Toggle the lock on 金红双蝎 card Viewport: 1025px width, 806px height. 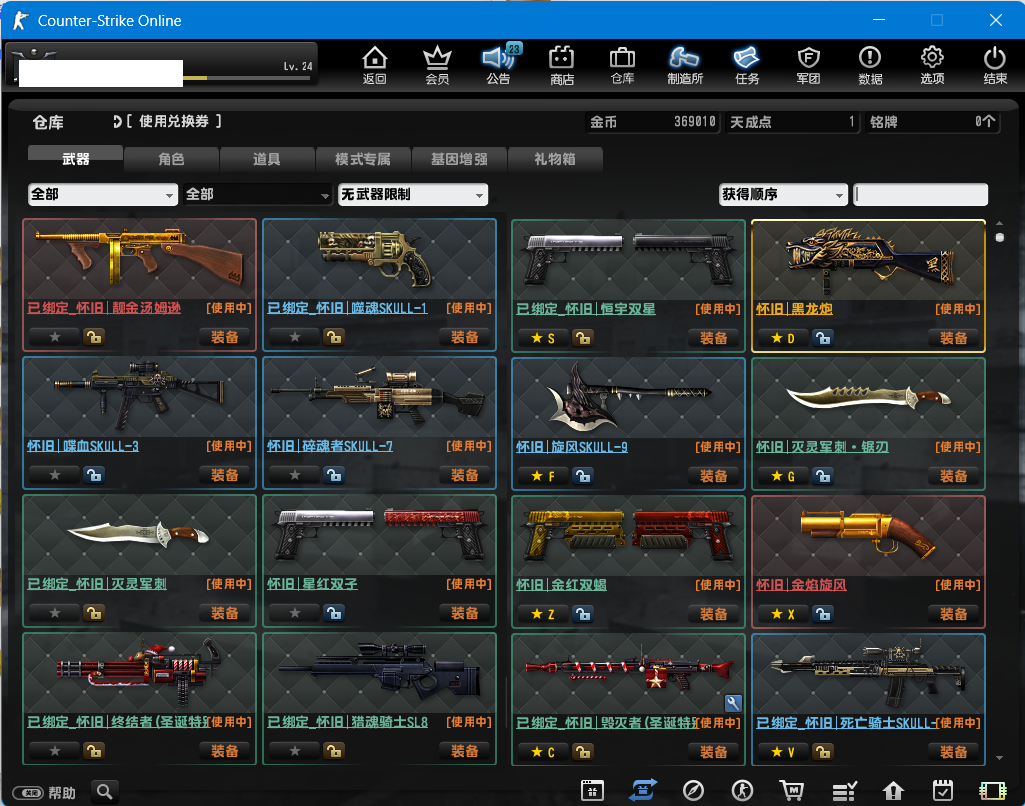tap(583, 614)
